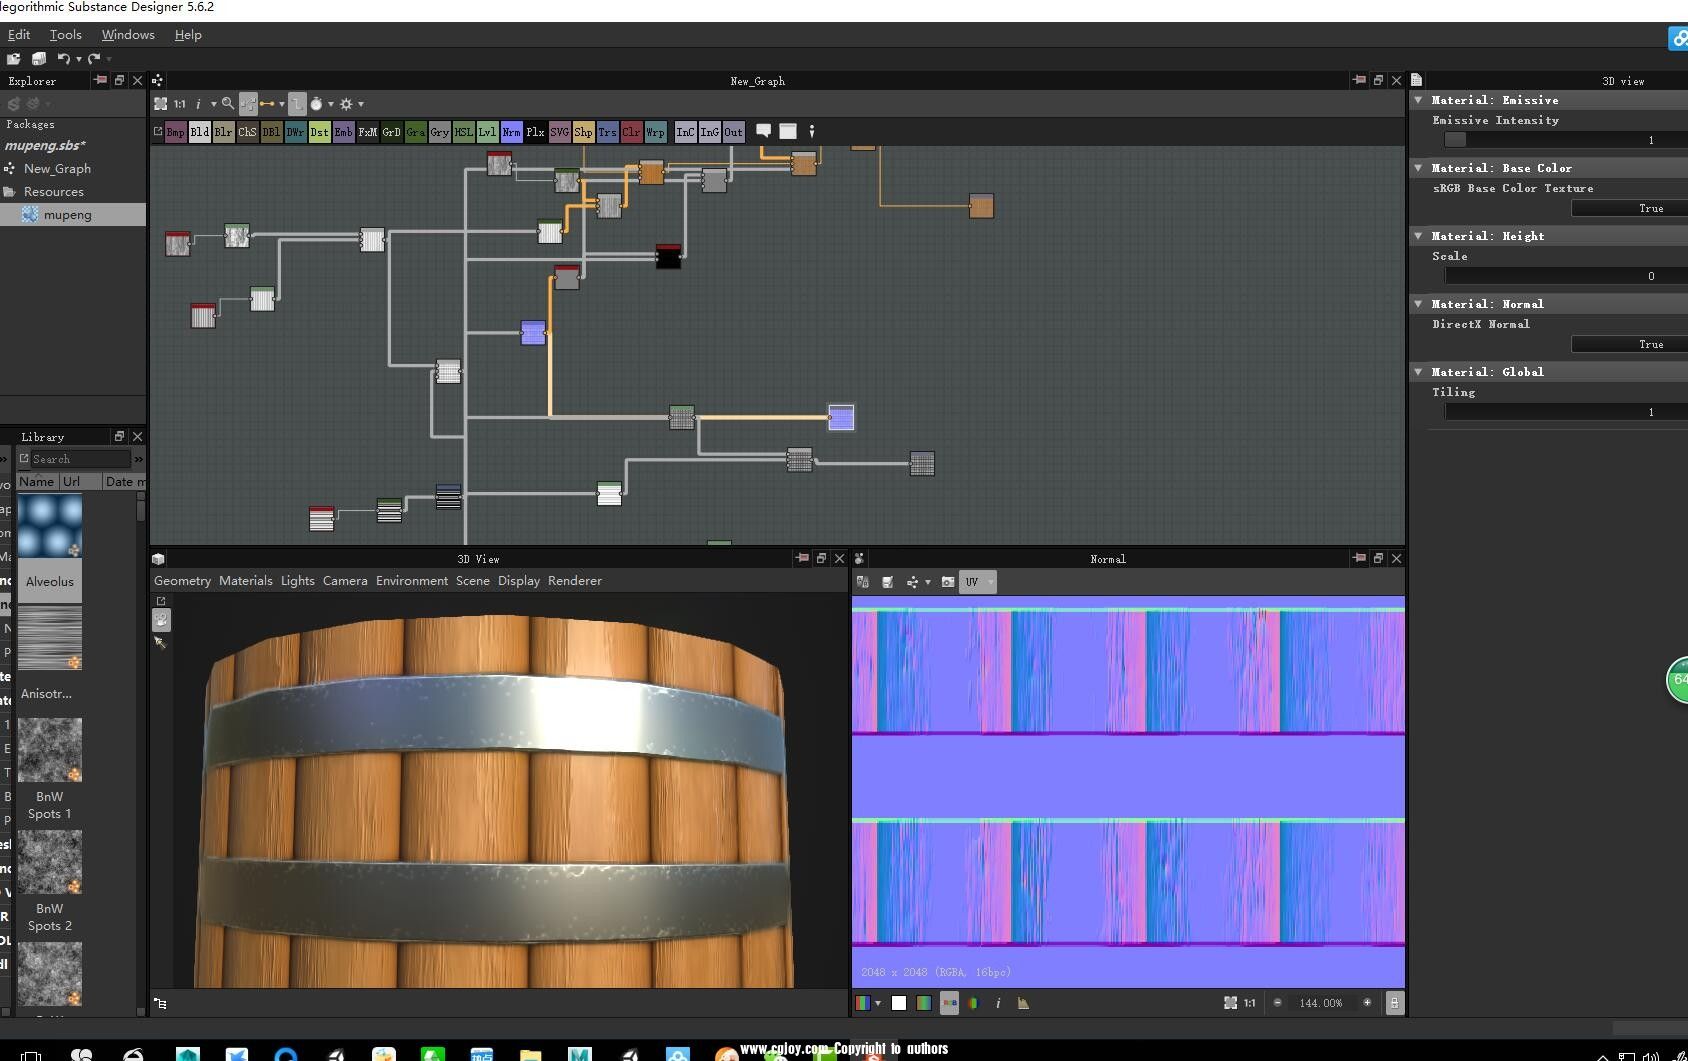Save the package with the disk icon
The width and height of the screenshot is (1688, 1061).
39,59
